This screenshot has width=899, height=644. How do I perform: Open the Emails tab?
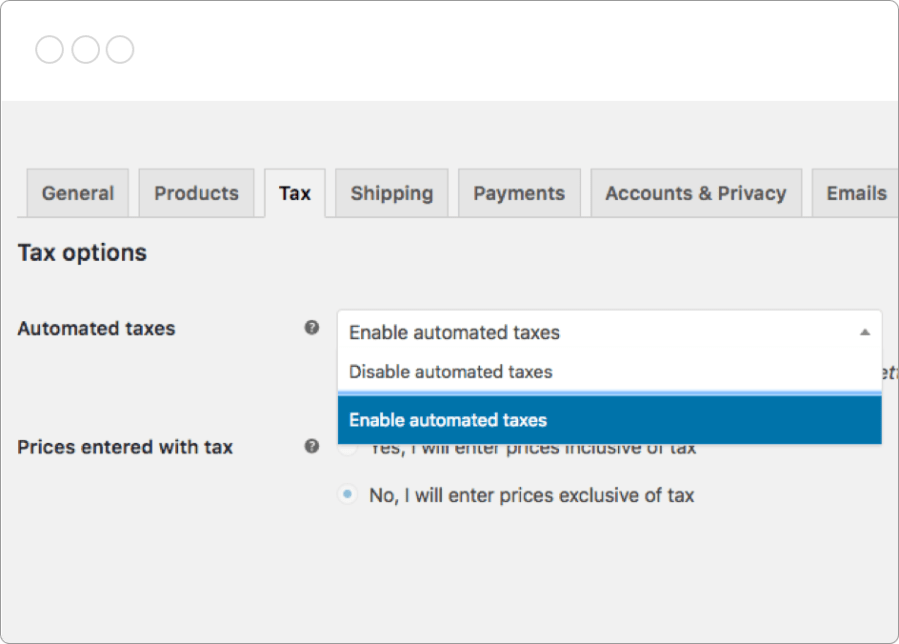tap(855, 194)
